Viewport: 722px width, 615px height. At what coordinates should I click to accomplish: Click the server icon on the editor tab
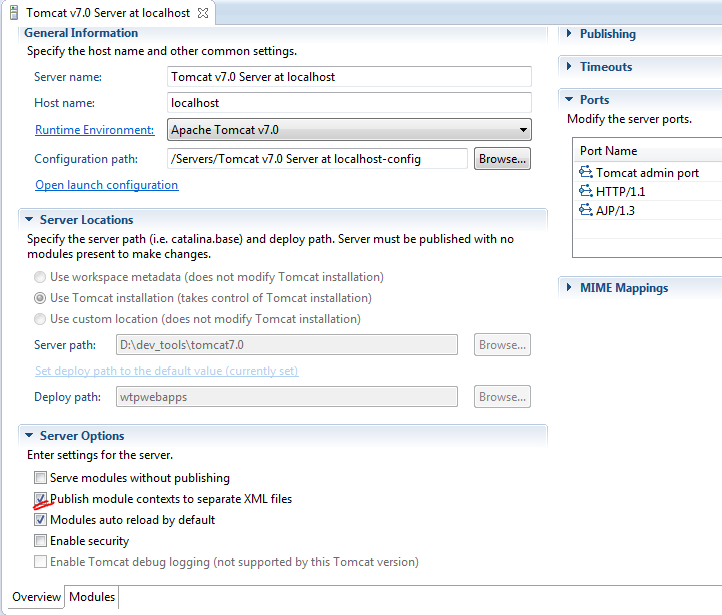click(14, 12)
